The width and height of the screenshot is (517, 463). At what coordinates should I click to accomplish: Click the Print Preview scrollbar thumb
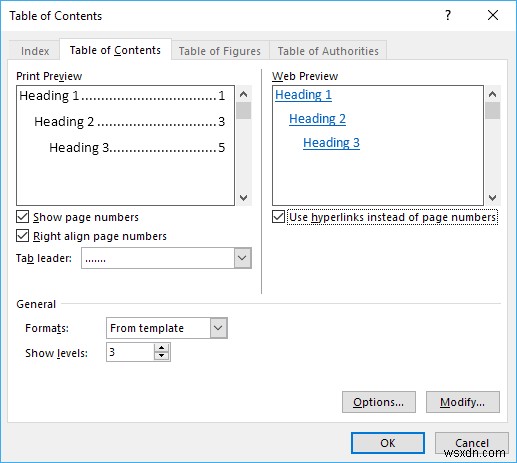pos(244,111)
